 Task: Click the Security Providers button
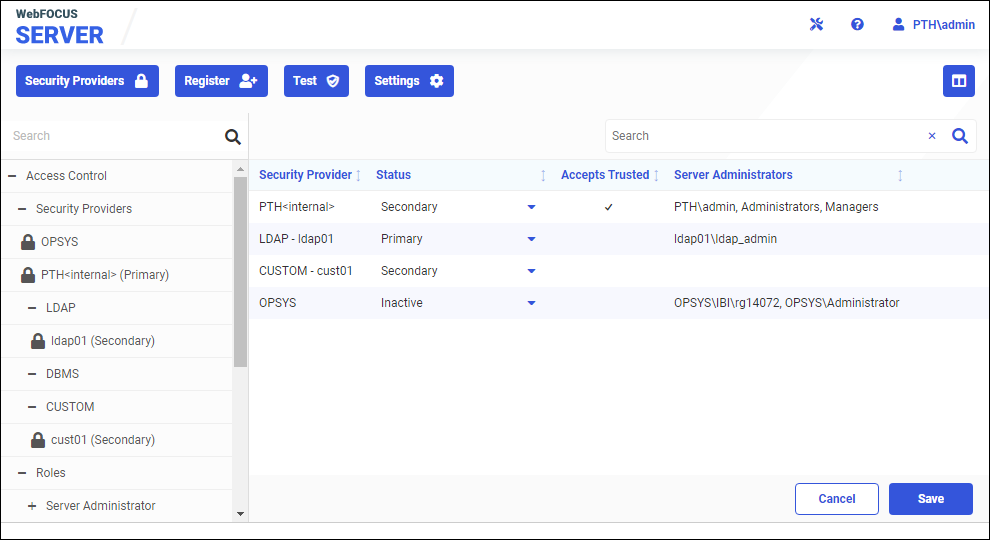pyautogui.click(x=87, y=81)
